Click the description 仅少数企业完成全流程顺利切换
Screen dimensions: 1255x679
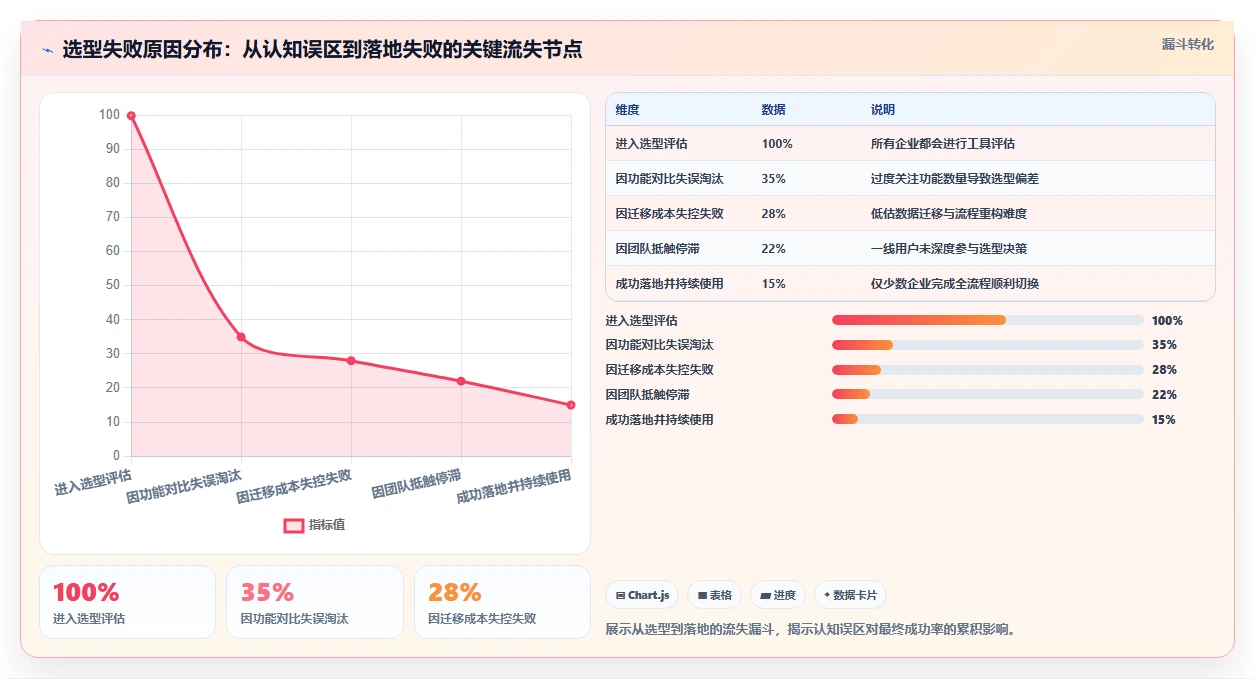[955, 284]
